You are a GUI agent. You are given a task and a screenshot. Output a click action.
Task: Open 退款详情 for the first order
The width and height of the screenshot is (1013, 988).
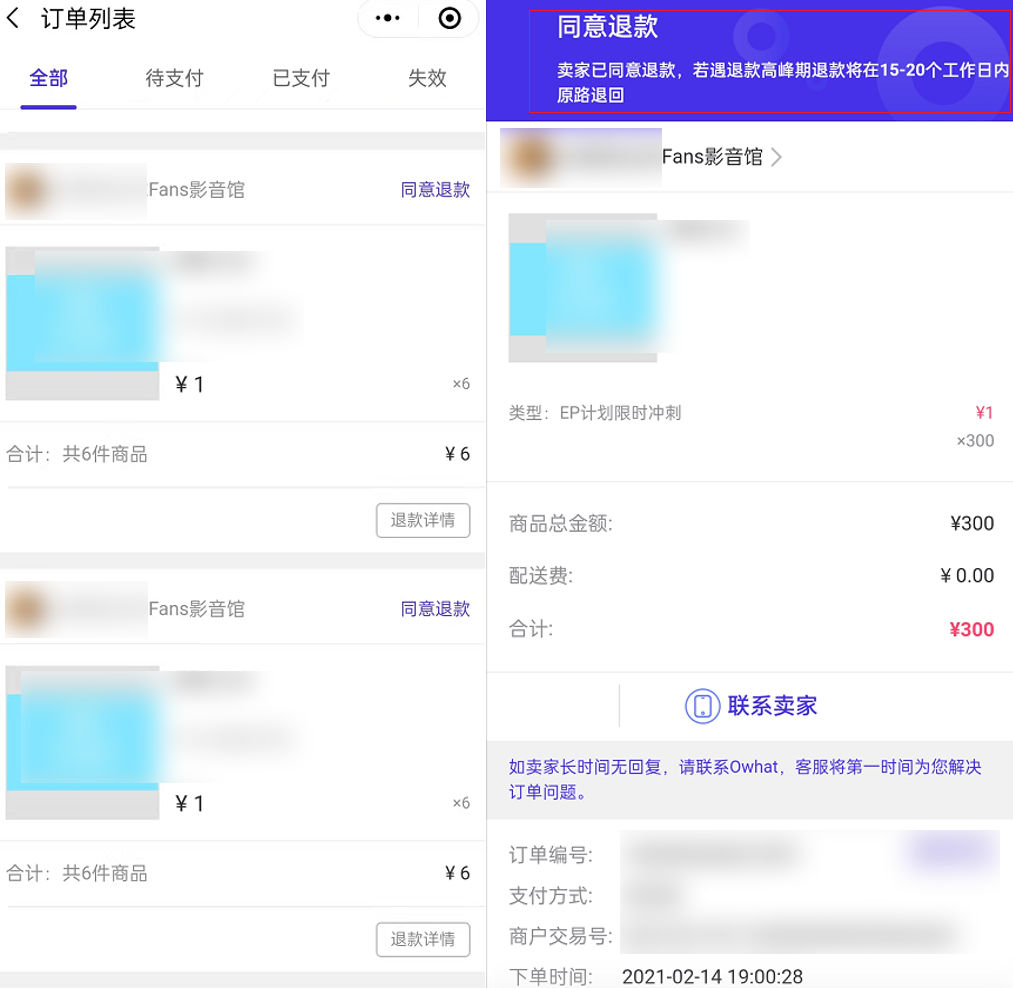click(x=423, y=520)
